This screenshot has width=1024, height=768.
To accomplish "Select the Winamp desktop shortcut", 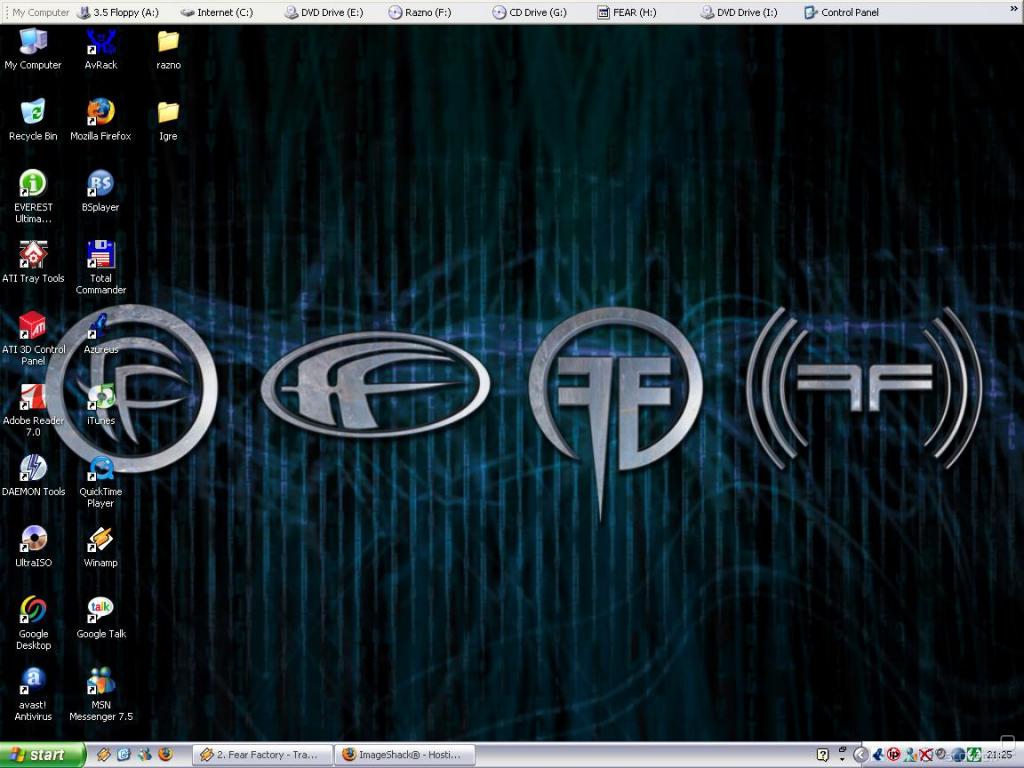I will click(101, 547).
